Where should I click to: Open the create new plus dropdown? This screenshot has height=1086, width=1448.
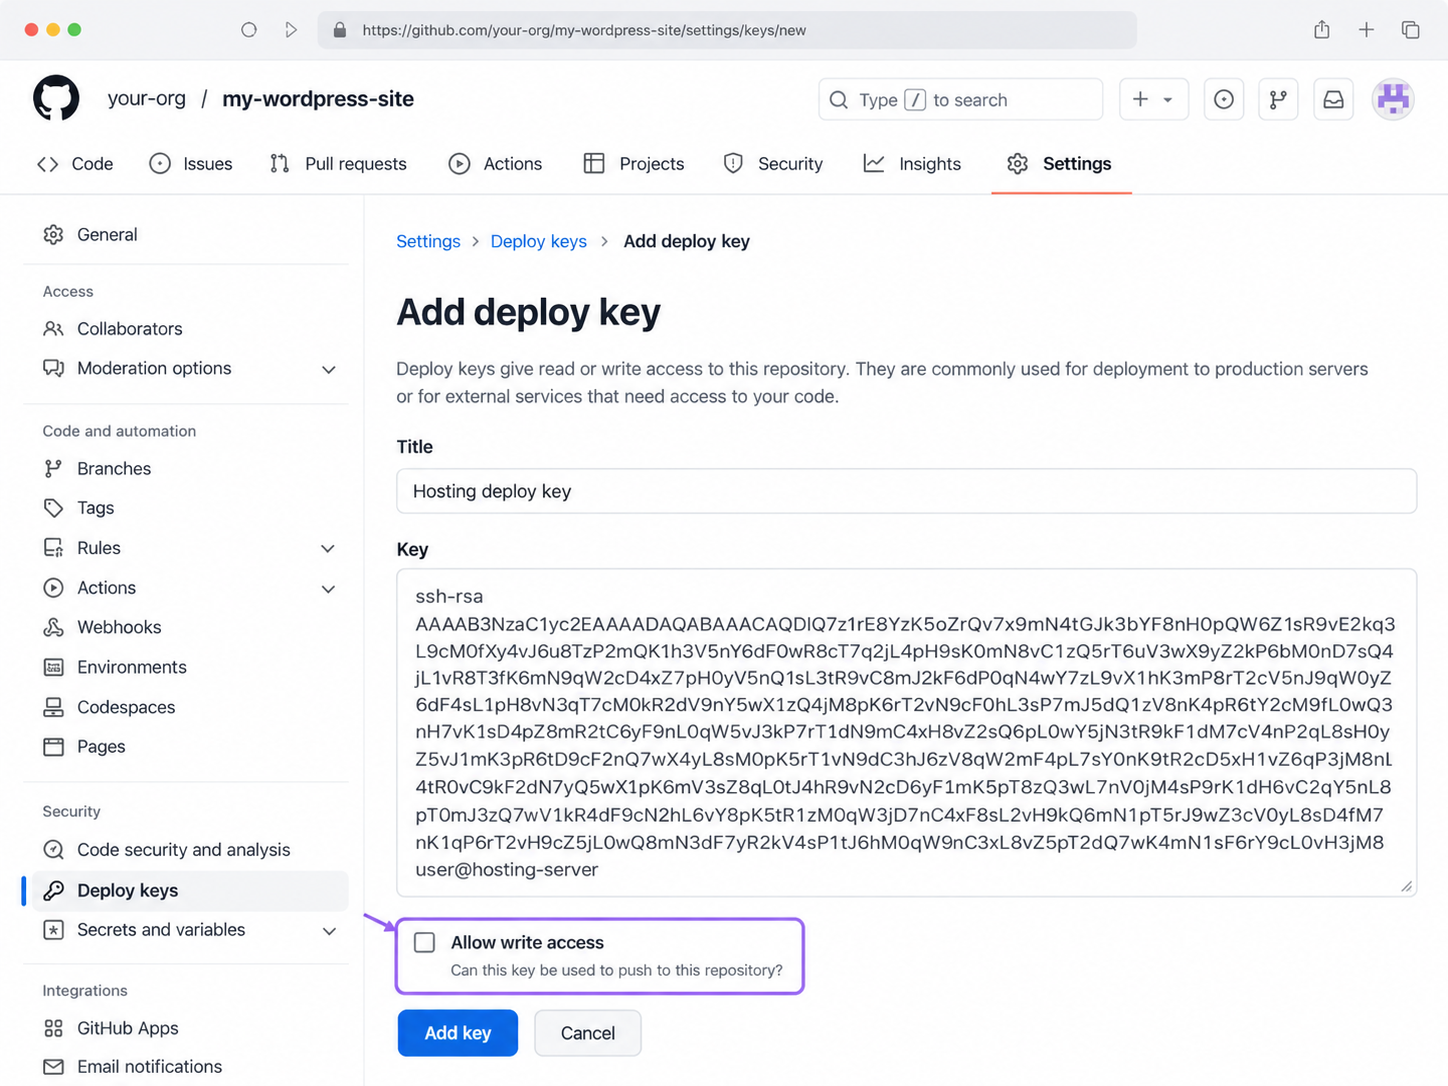[1153, 99]
